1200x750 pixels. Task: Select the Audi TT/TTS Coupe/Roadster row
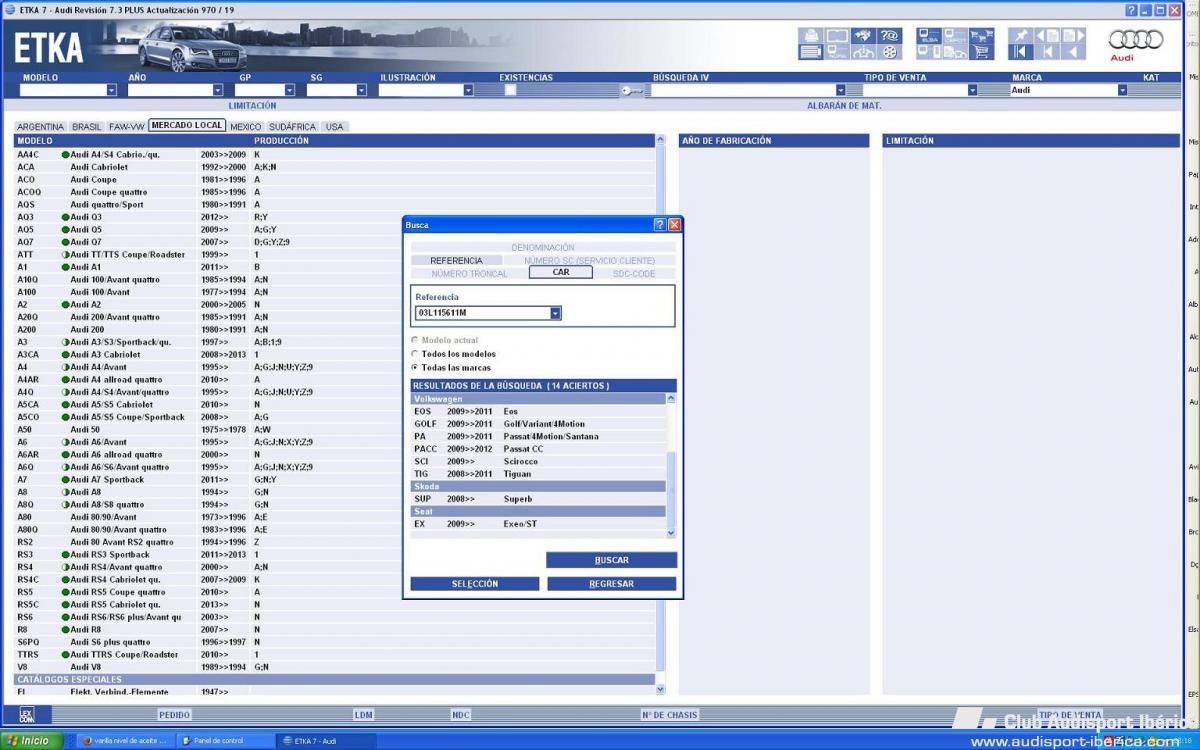coord(335,254)
